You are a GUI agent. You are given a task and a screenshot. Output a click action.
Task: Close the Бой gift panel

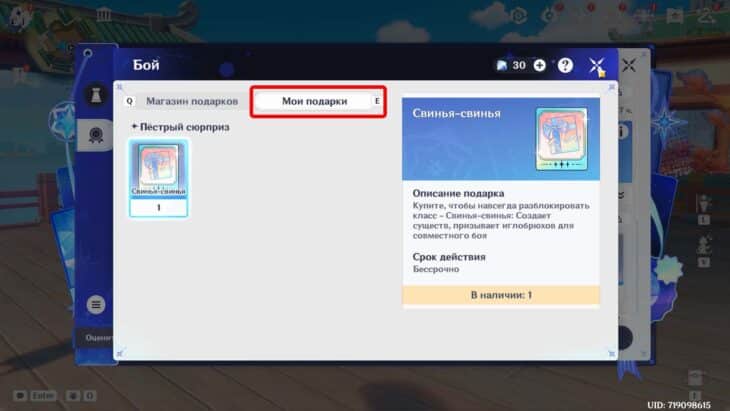pyautogui.click(x=596, y=66)
